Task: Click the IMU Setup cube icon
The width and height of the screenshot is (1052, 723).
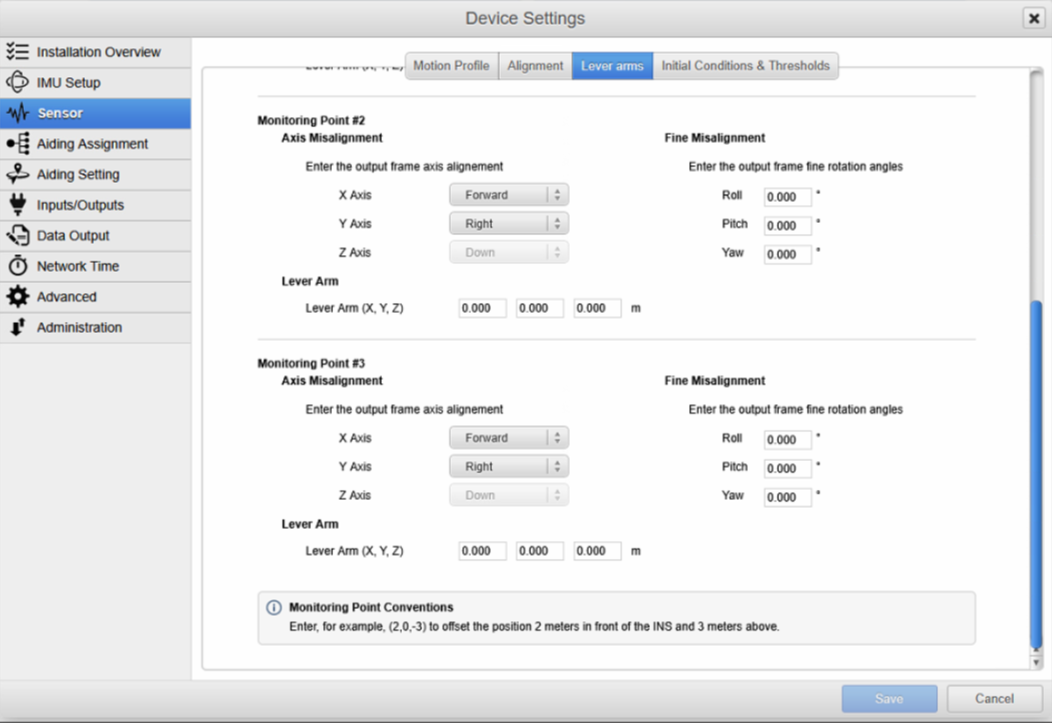Action: coord(17,83)
